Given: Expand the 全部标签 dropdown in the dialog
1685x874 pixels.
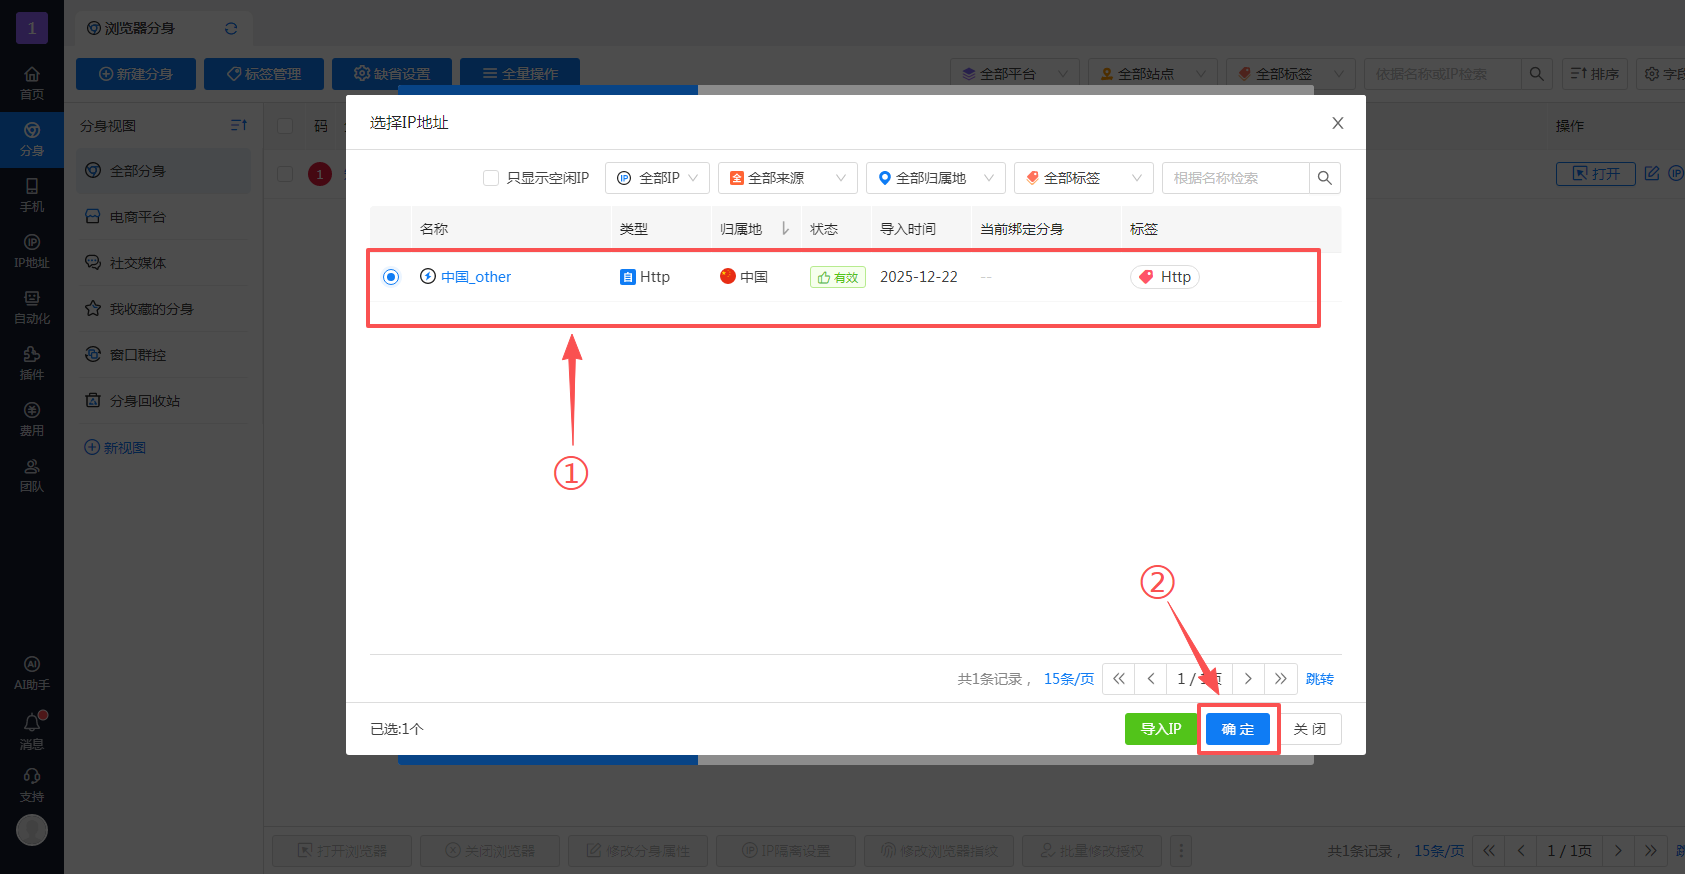Looking at the screenshot, I should [x=1084, y=178].
